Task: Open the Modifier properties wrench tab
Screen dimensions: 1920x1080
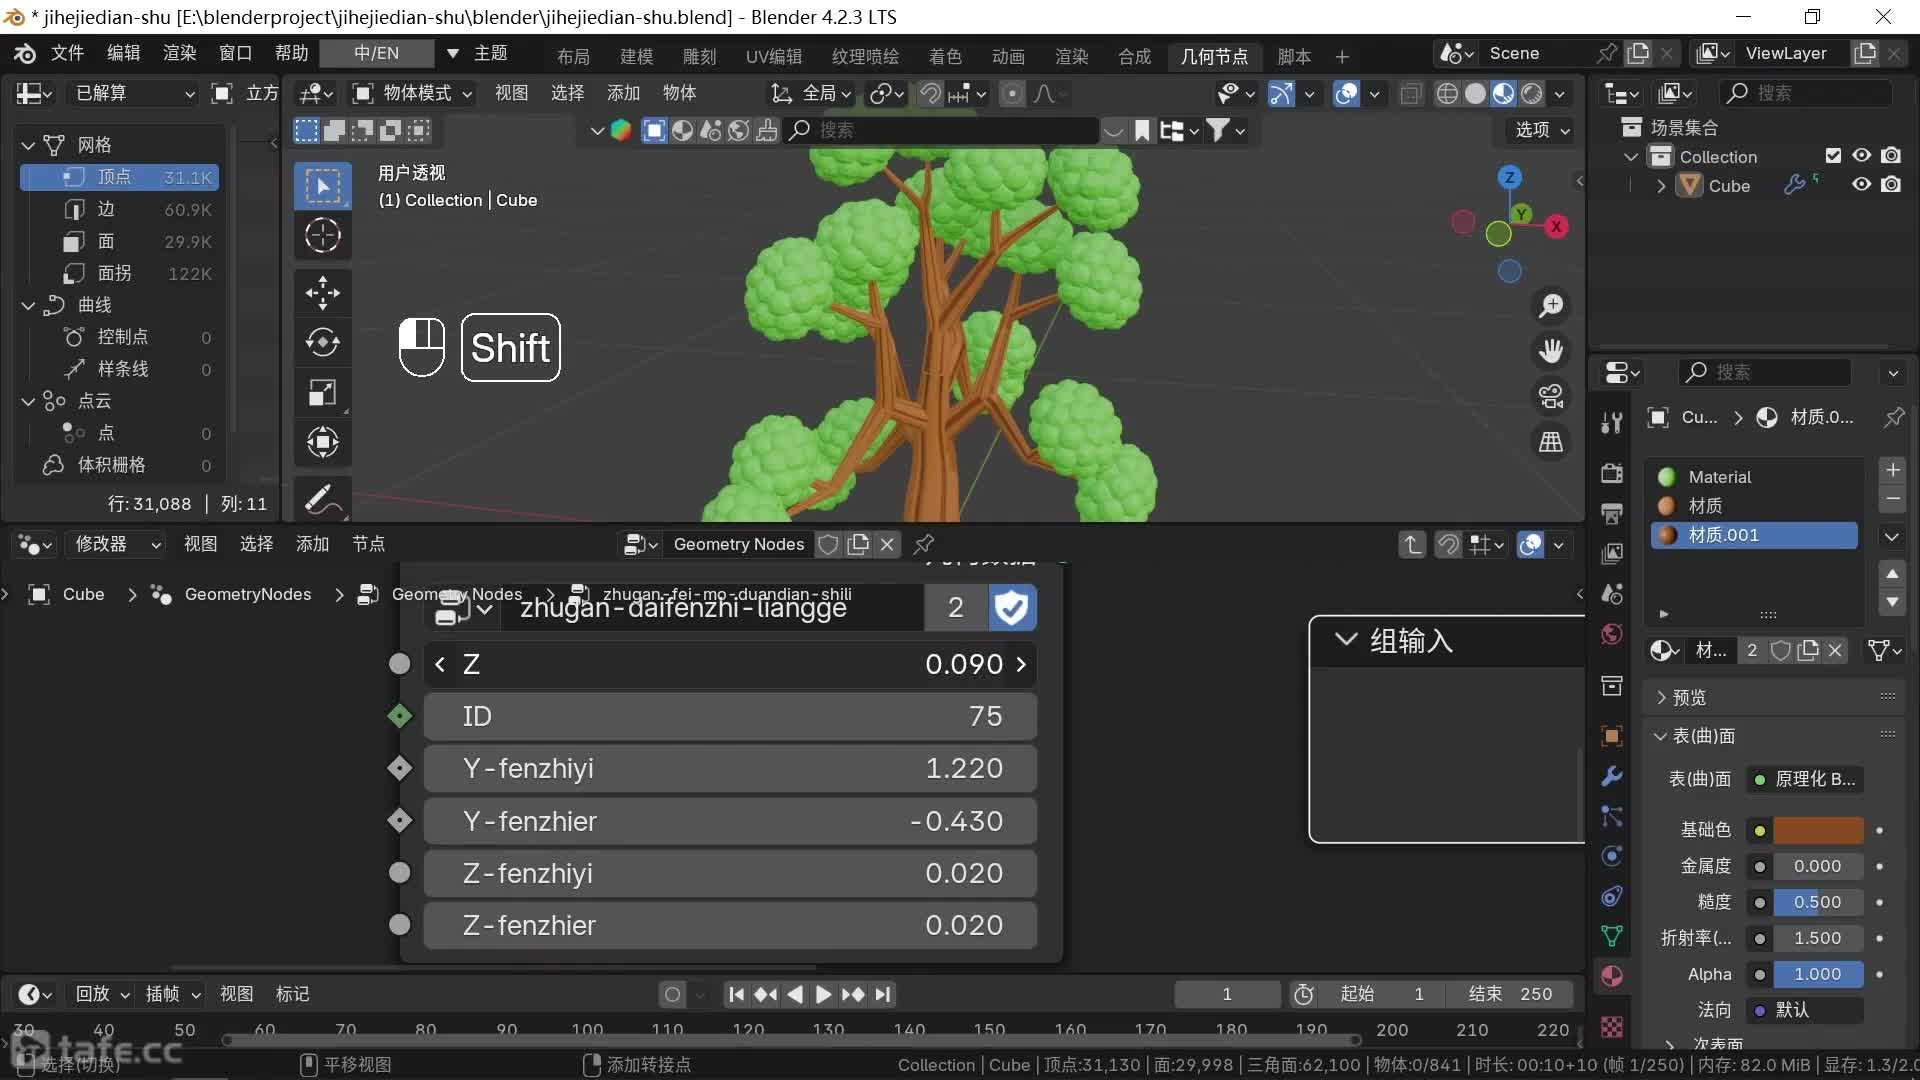Action: 1612,776
